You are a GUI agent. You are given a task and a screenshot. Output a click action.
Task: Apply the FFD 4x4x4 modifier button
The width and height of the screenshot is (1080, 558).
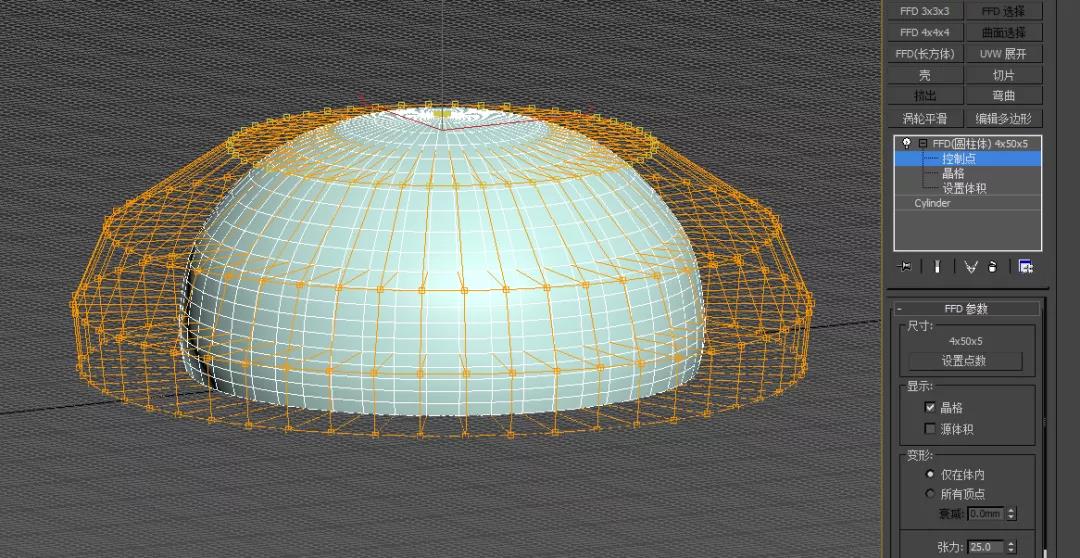click(x=924, y=32)
